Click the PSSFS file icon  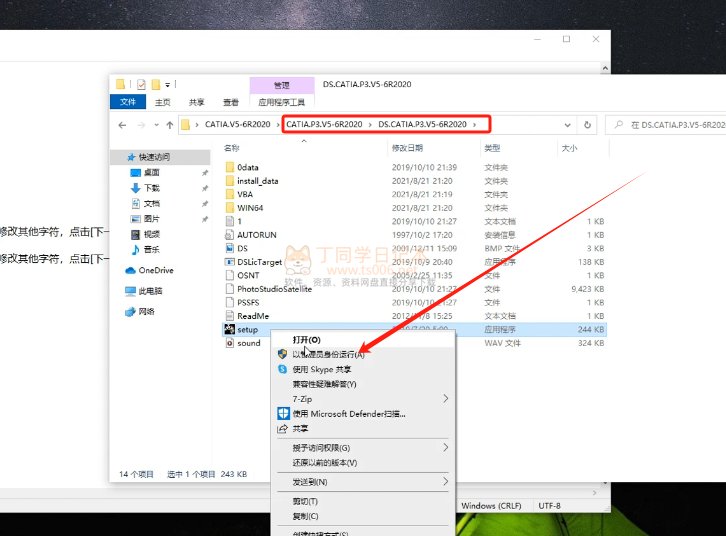tap(230, 302)
